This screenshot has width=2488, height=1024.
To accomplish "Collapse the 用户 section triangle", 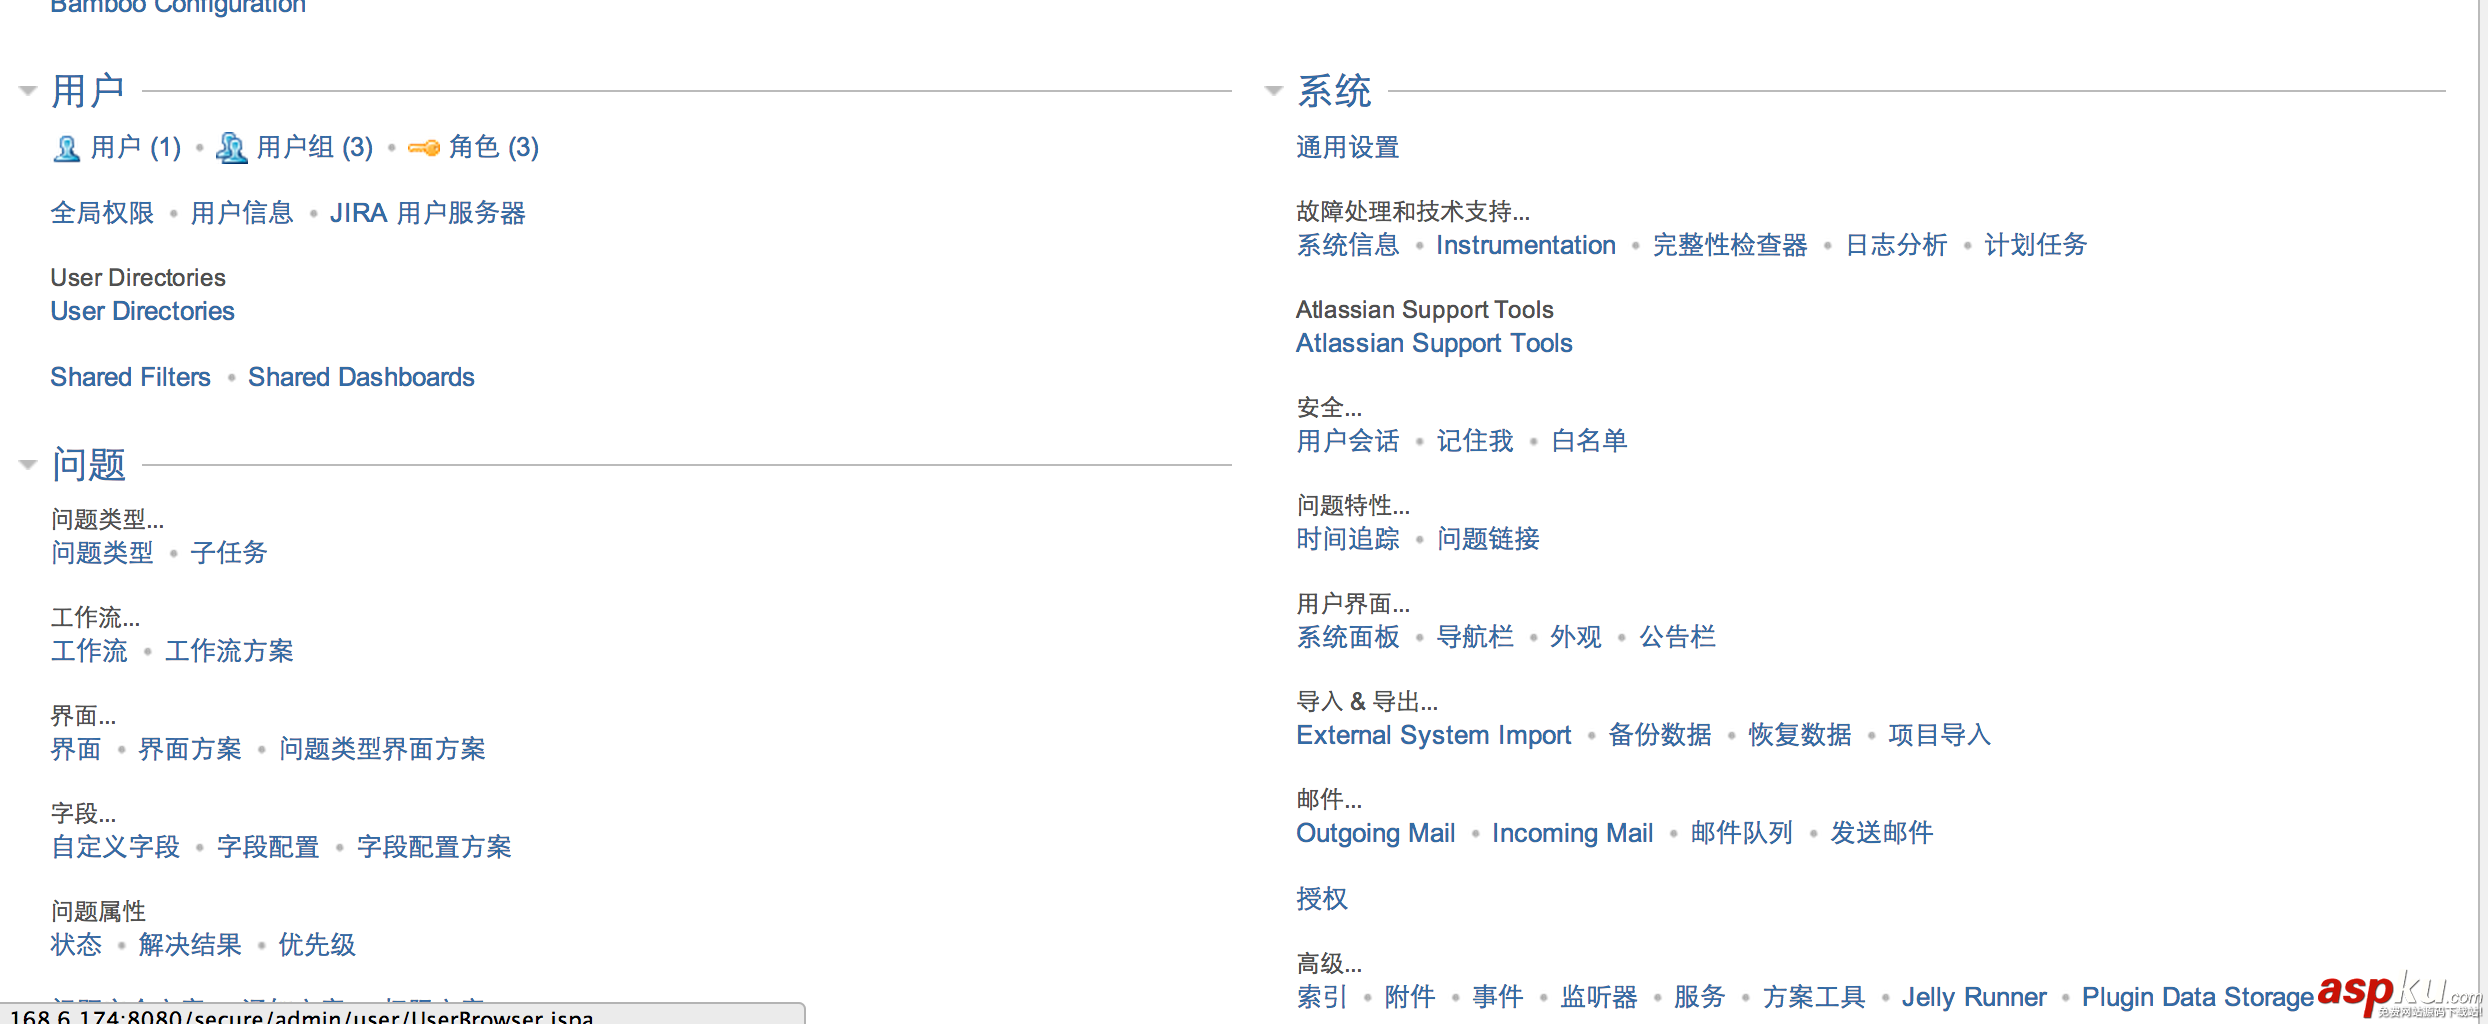I will tap(28, 91).
